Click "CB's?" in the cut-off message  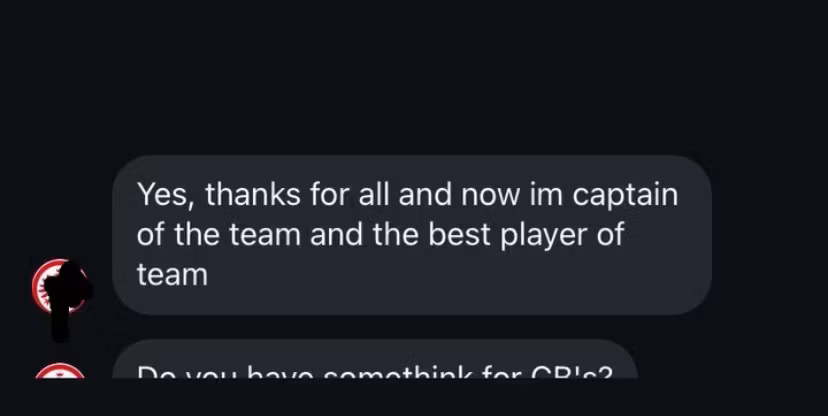tap(572, 373)
